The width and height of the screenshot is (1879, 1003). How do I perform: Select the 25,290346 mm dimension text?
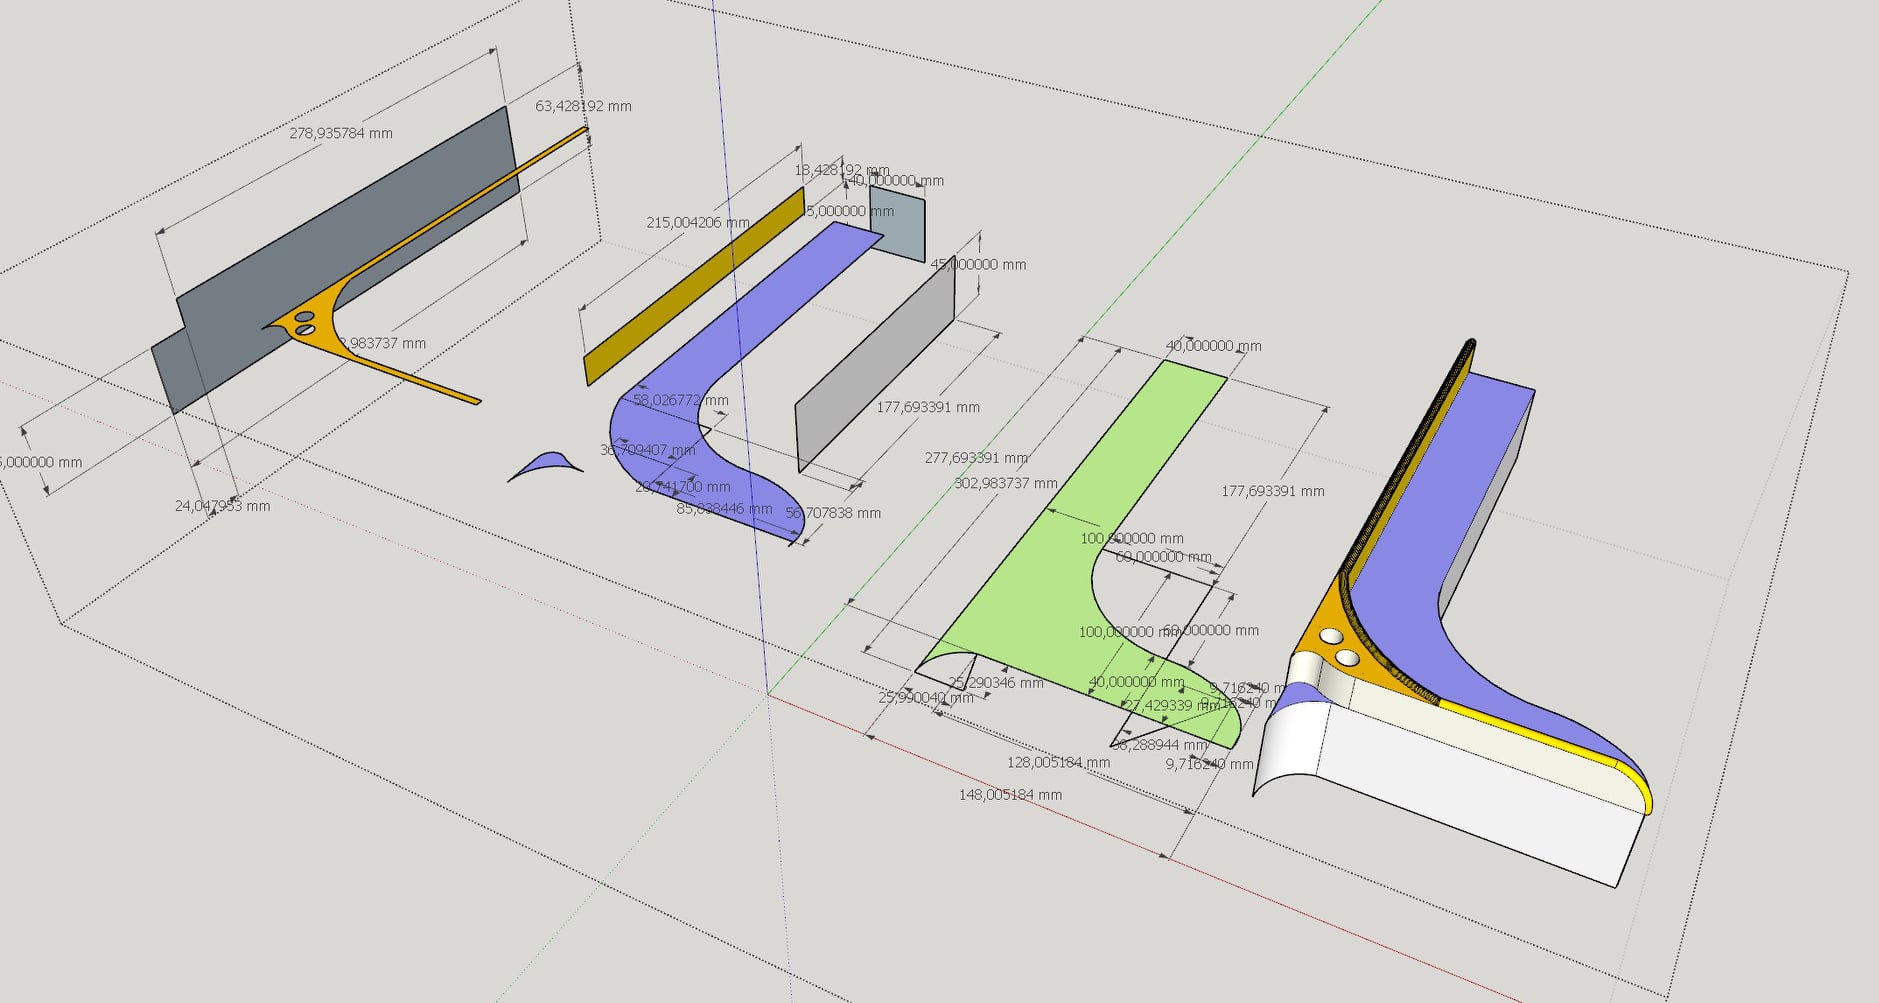pyautogui.click(x=996, y=683)
